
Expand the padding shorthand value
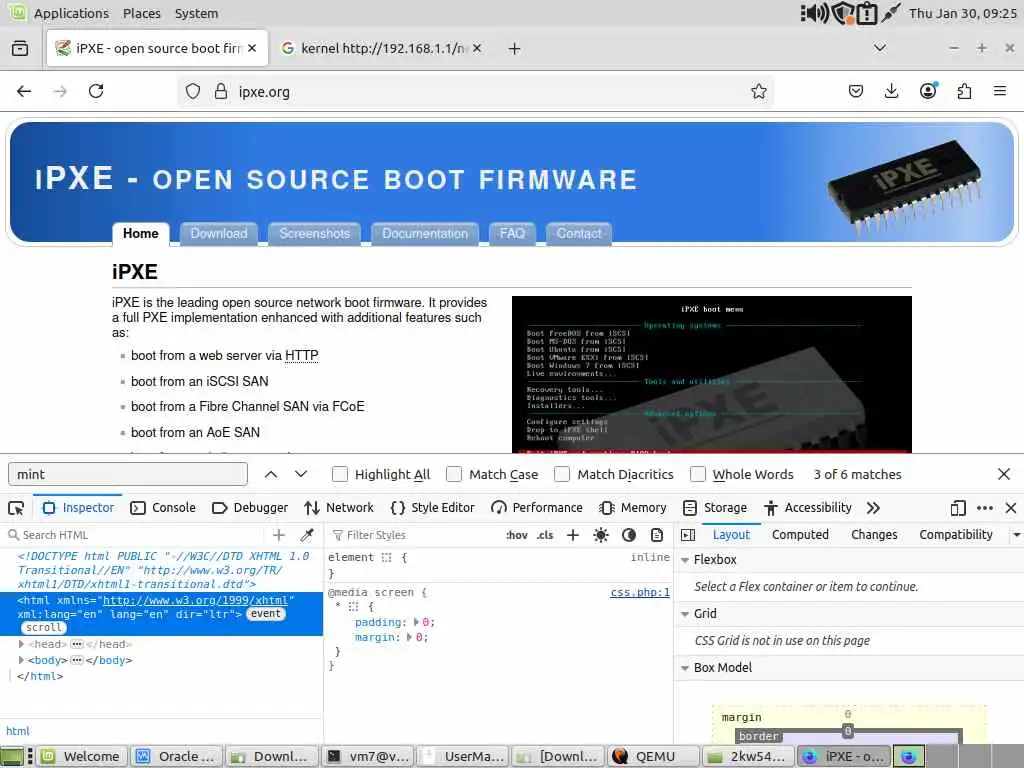416,622
